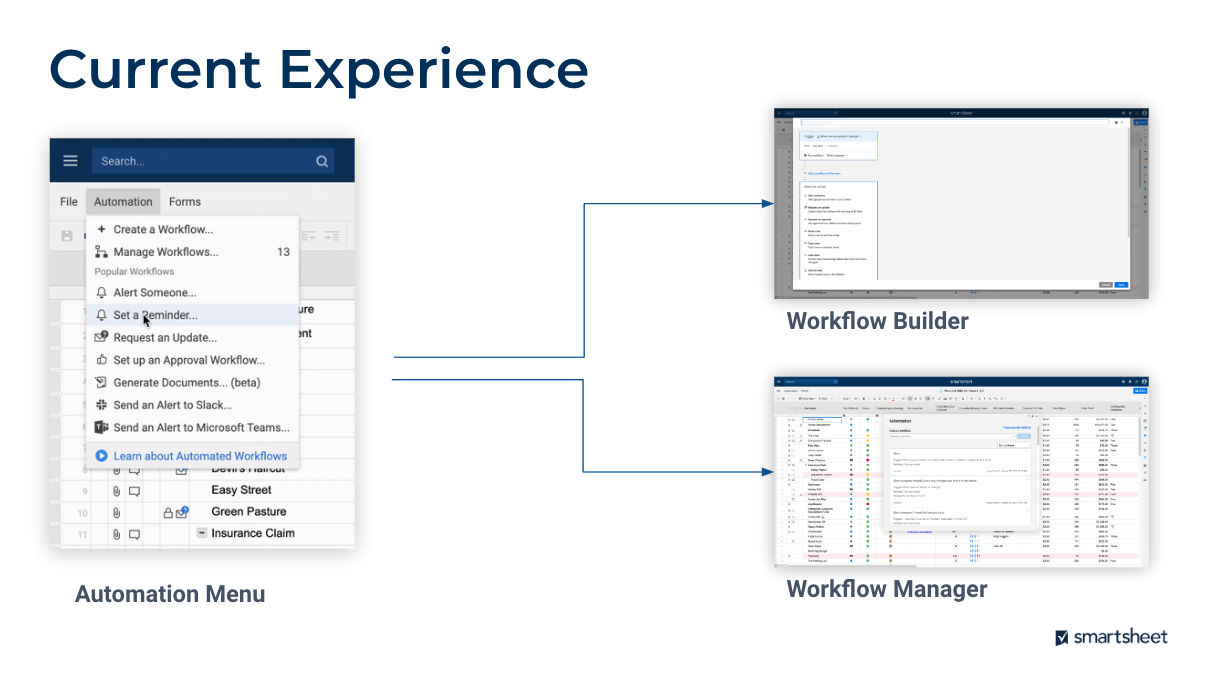Screen dimensions: 1218x686
Task: Click Cancel button in Workflow Builder
Action: 1106,285
